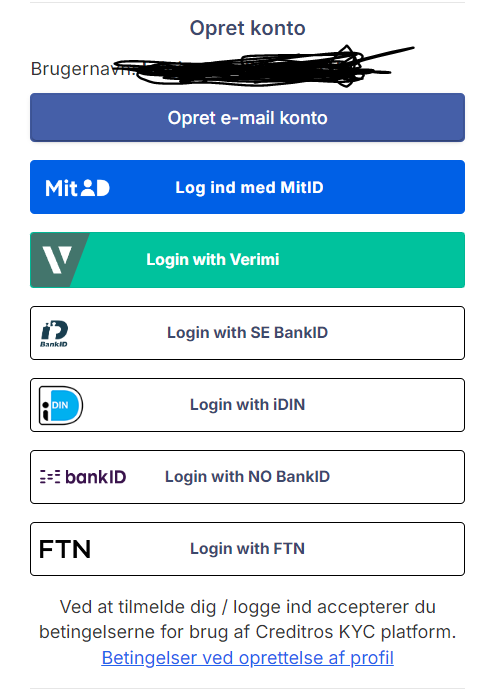Viewport: 490px width, 692px height.
Task: Click the person silhouette in MitID logo
Action: pos(88,188)
